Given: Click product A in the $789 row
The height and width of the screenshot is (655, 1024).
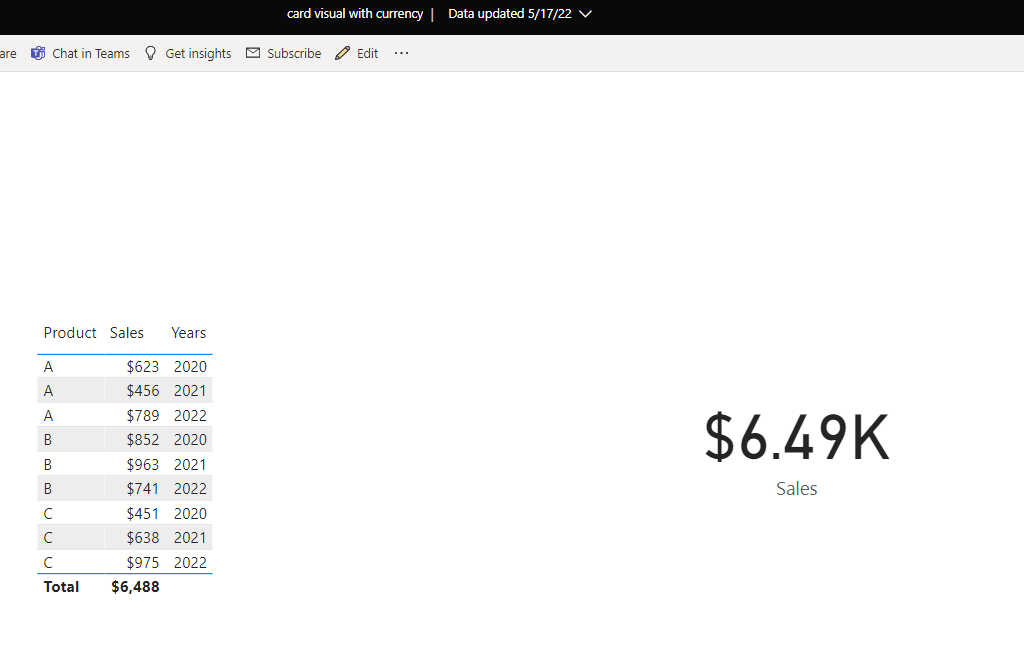Looking at the screenshot, I should tap(48, 416).
